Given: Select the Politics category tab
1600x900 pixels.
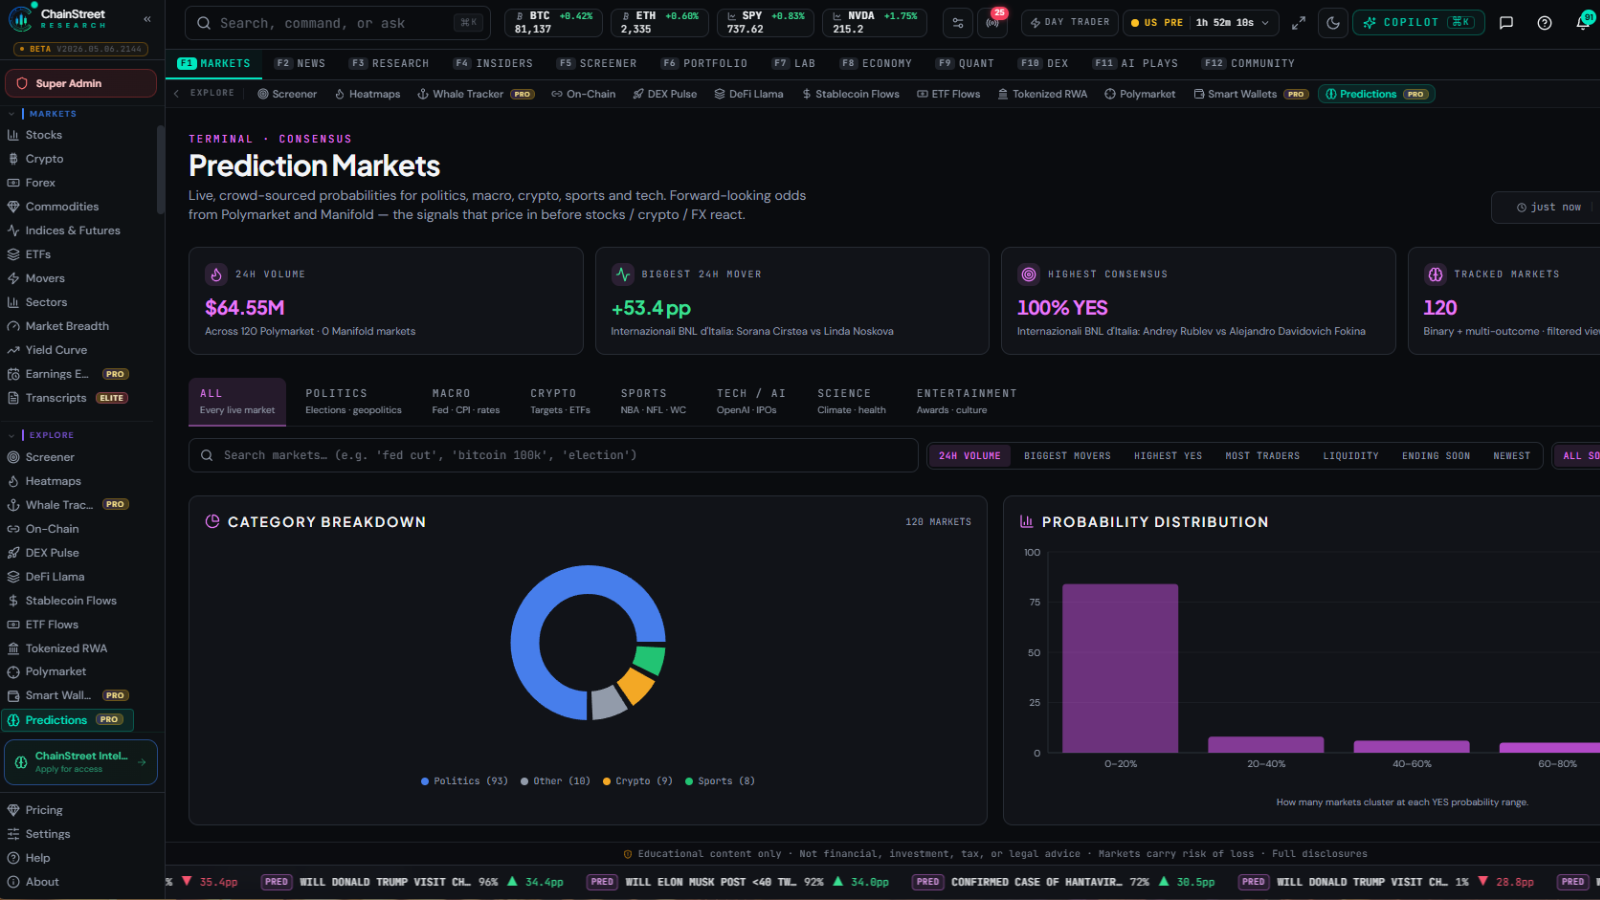Looking at the screenshot, I should (353, 401).
